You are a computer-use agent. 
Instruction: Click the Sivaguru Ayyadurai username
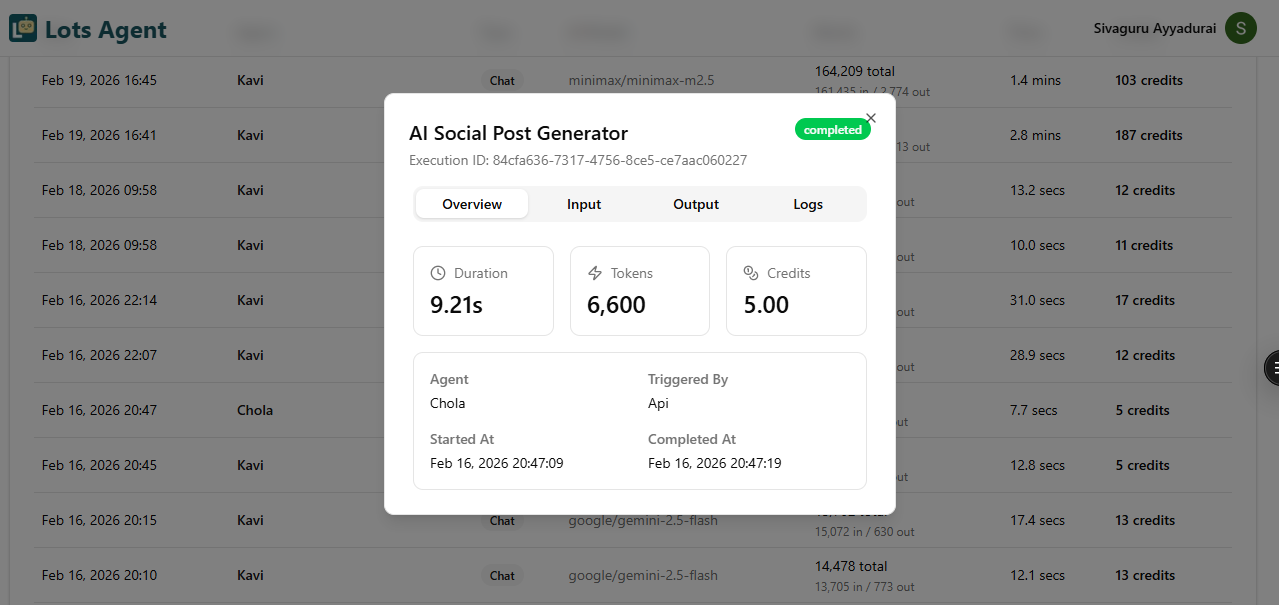pos(1155,28)
